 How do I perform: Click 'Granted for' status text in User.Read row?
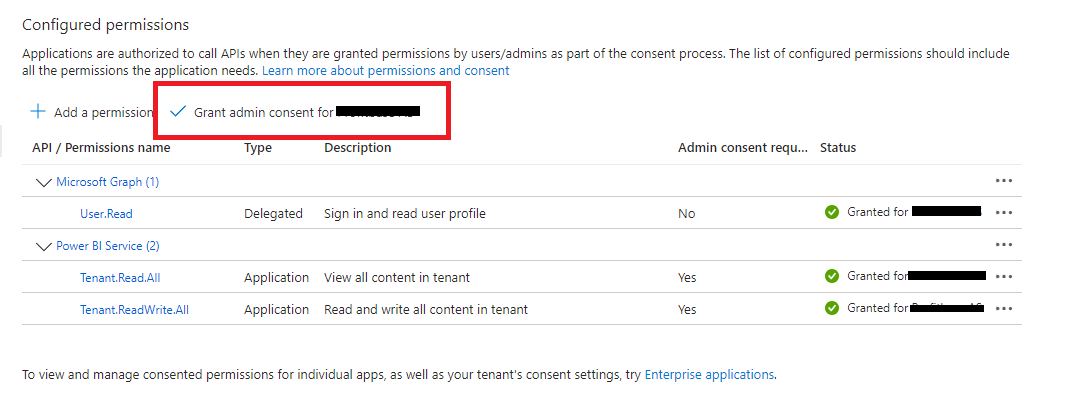click(878, 212)
